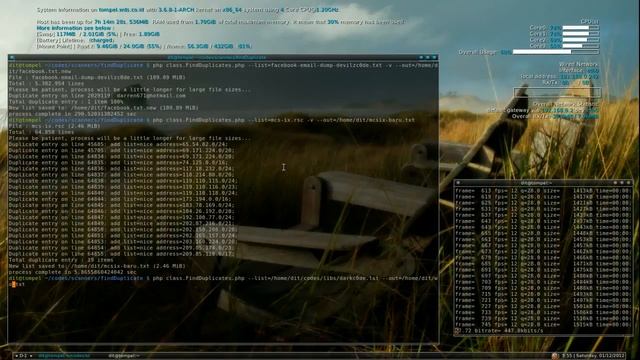The height and width of the screenshot is (360, 640).
Task: Click the "process complete in 5.86" seconds line
Action: coord(73,272)
